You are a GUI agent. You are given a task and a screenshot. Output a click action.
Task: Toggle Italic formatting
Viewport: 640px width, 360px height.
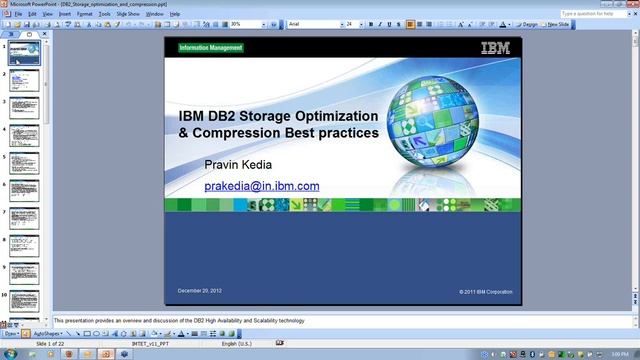point(380,24)
